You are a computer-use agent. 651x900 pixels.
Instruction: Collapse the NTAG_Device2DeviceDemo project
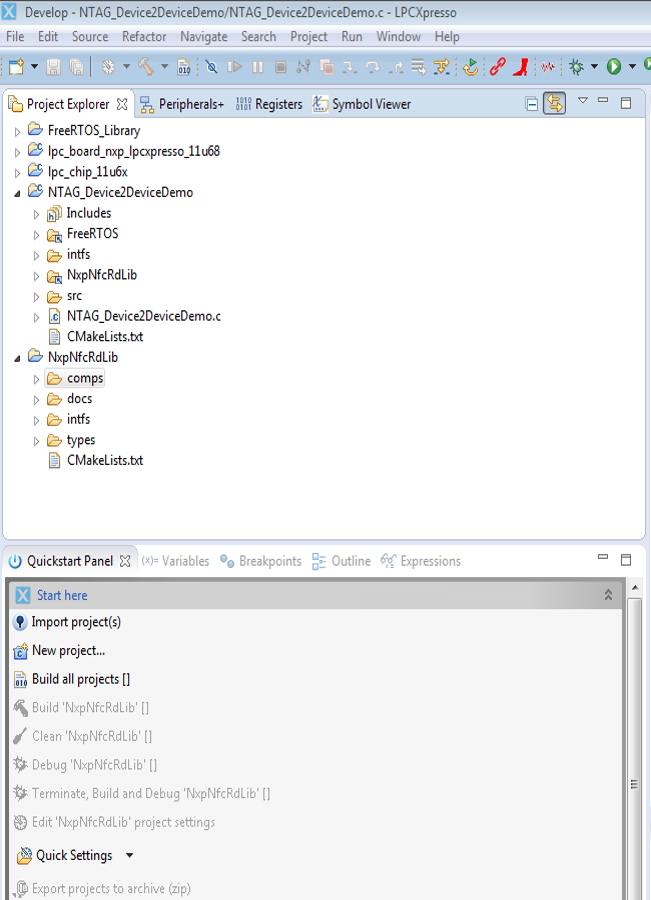click(x=17, y=193)
